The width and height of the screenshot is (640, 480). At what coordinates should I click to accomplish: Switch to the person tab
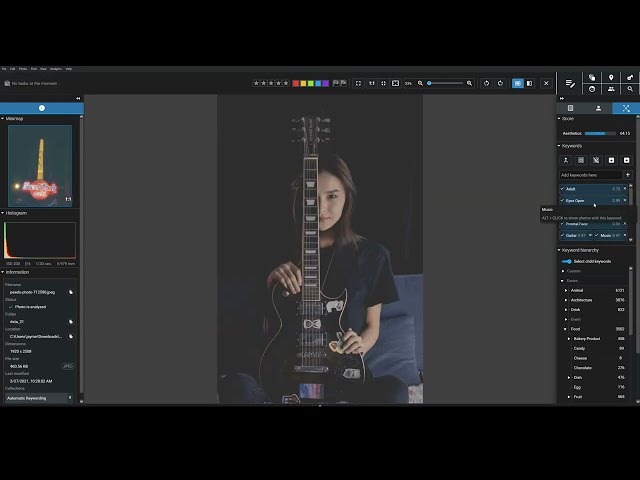coord(598,108)
